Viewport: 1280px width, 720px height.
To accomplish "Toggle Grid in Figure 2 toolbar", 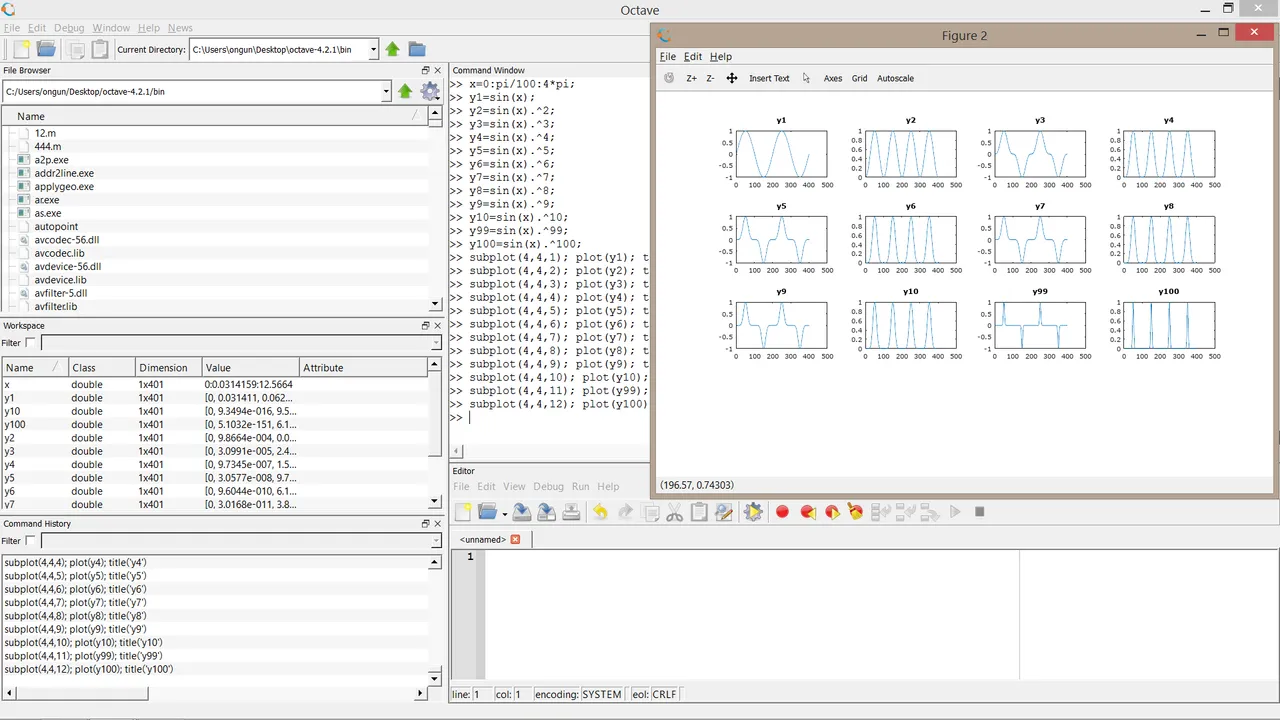I will point(859,78).
